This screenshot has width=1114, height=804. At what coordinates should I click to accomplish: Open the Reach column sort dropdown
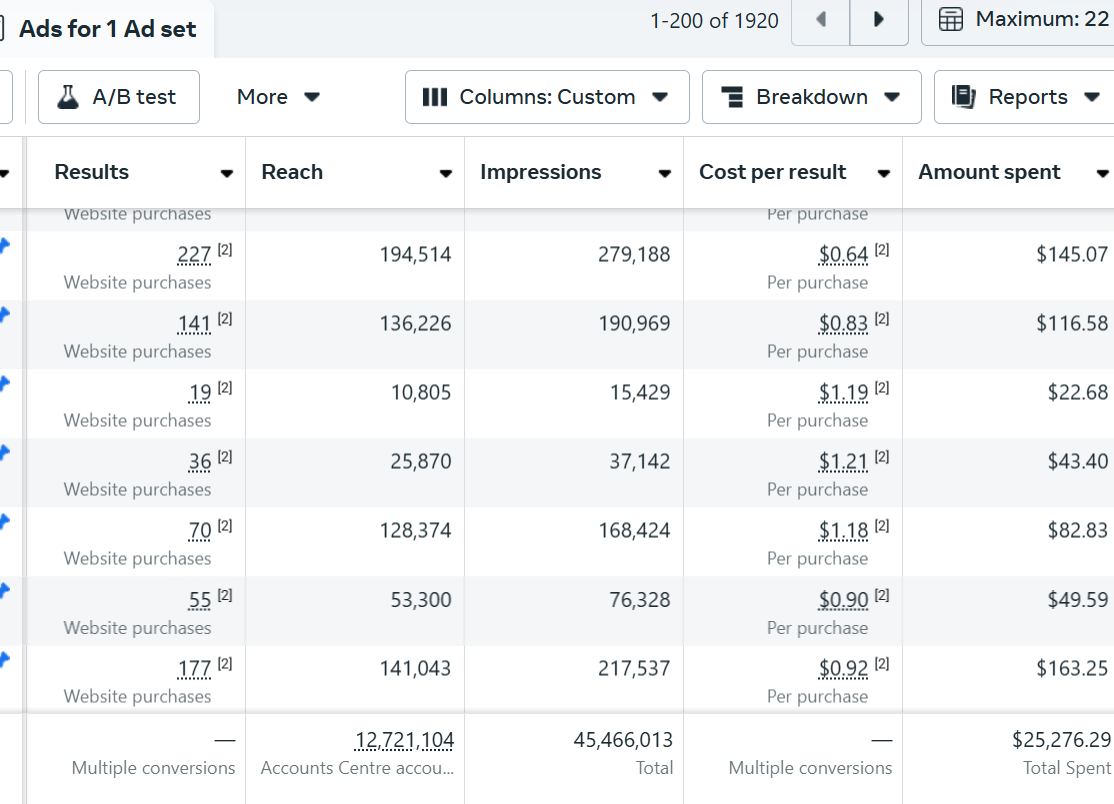tap(445, 172)
